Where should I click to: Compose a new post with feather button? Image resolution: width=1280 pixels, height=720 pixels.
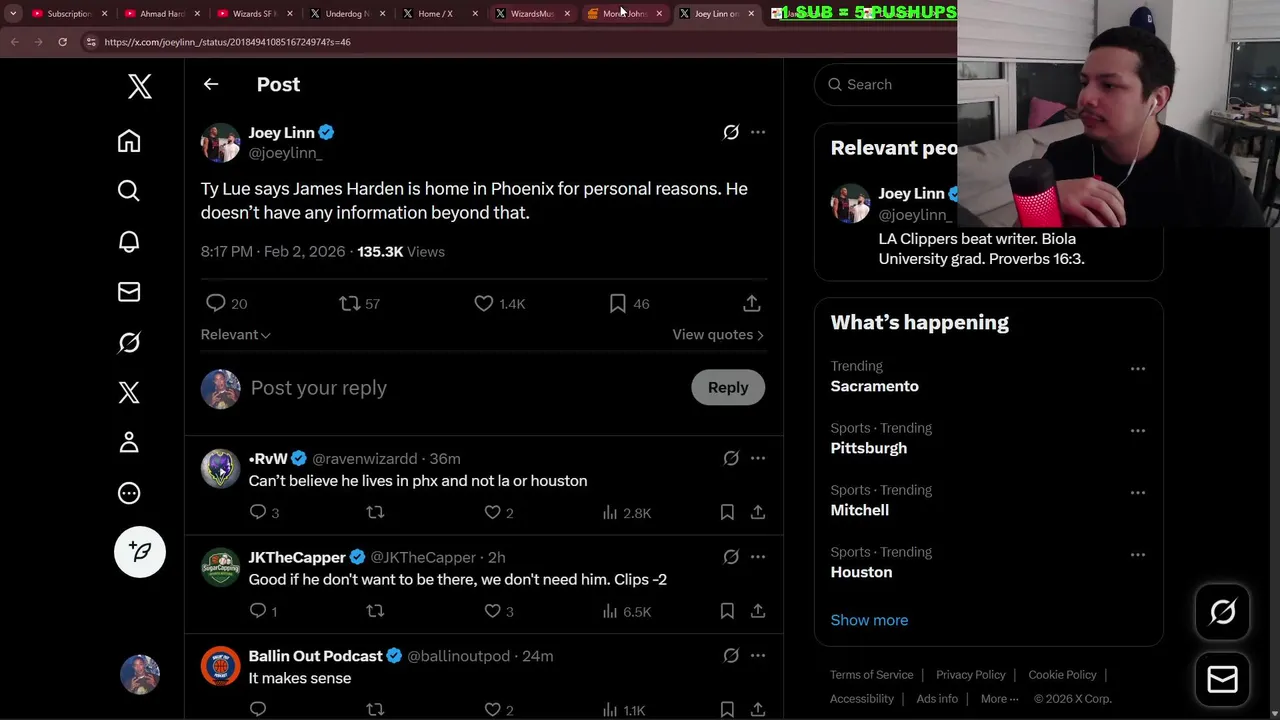click(140, 552)
